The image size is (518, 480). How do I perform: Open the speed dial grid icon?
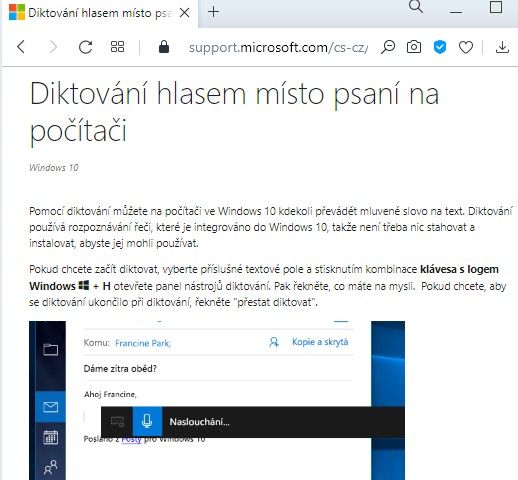[117, 47]
